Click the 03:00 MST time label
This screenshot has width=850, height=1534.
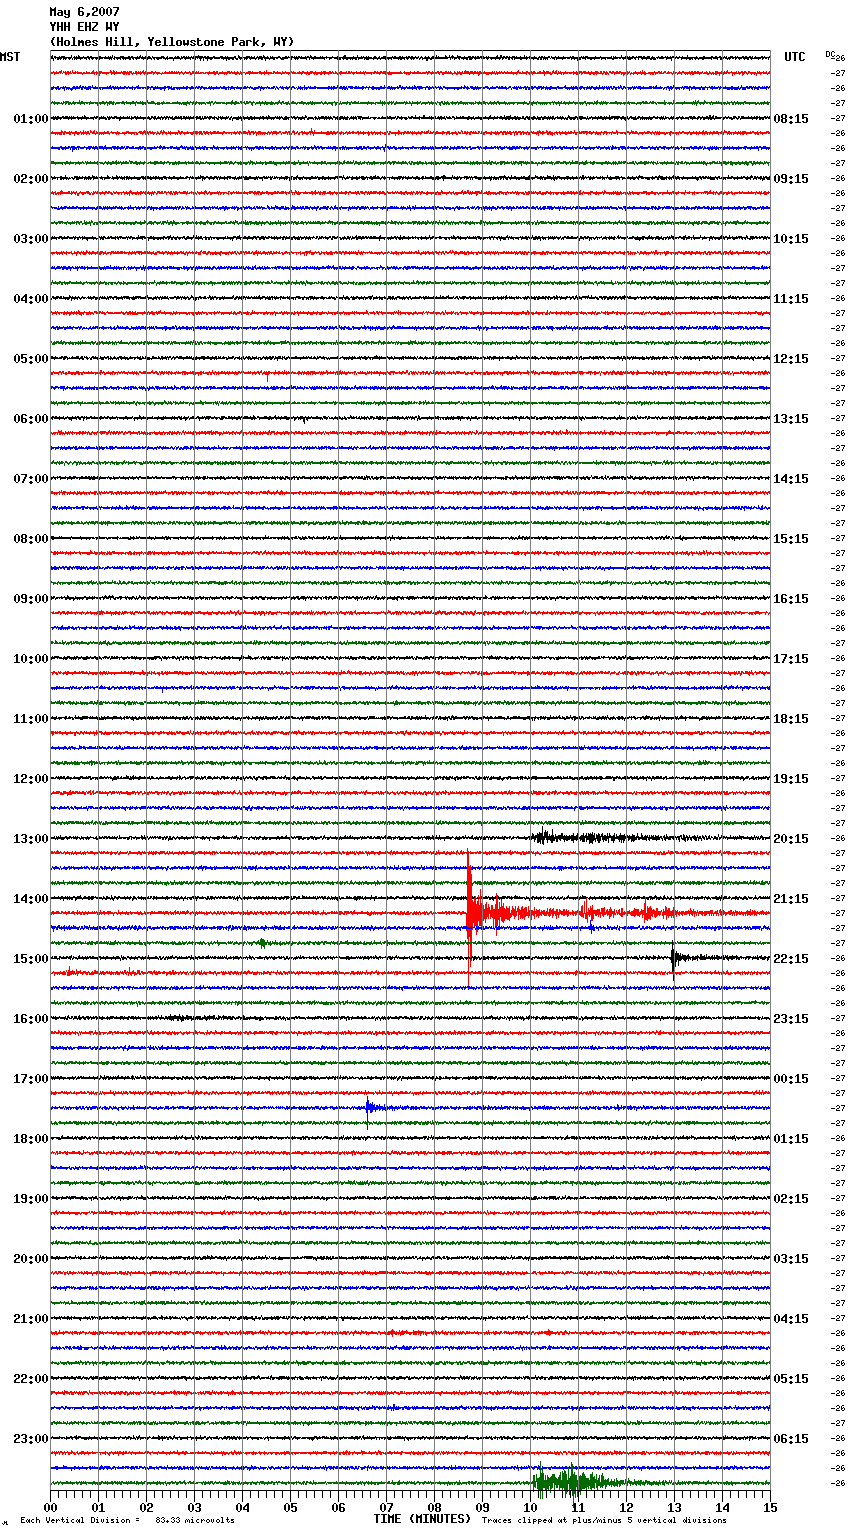31,239
